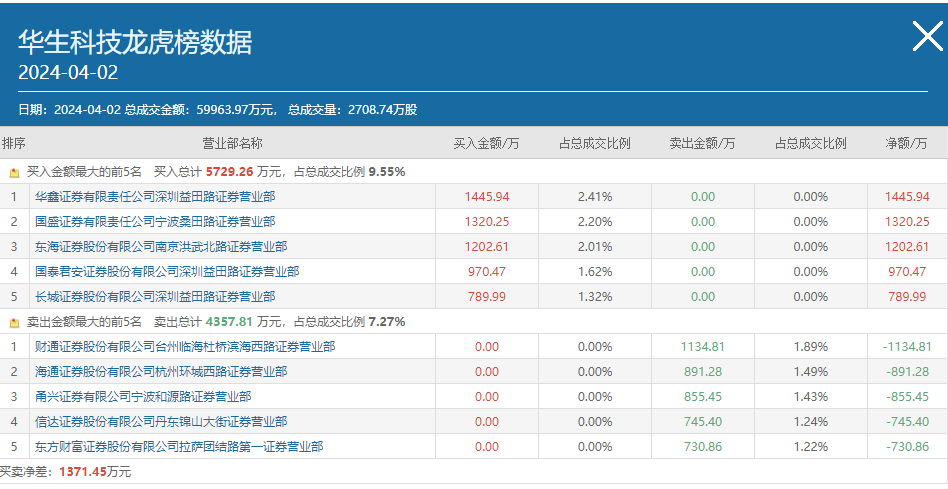This screenshot has height=489, width=948.
Task: Open 东海证券股份有限公司南京洪武北路证券营业部 link
Action: click(x=161, y=247)
